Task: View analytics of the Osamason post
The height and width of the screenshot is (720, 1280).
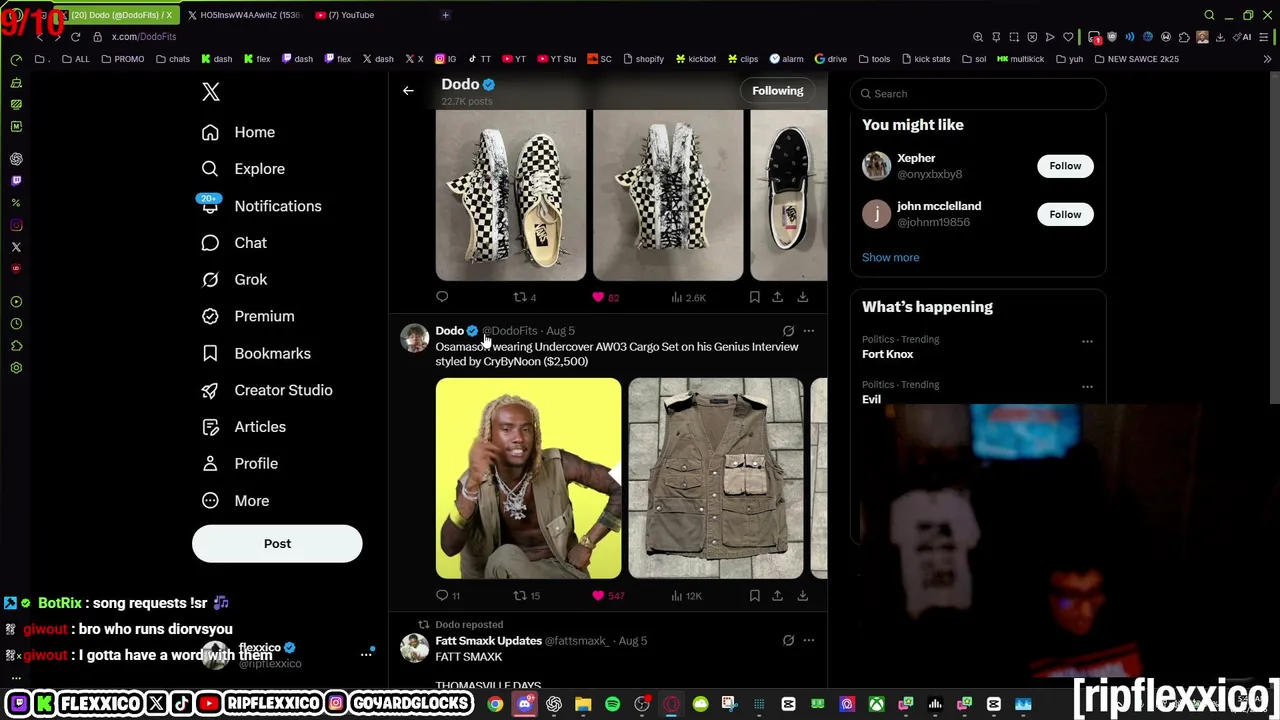Action: (x=686, y=596)
